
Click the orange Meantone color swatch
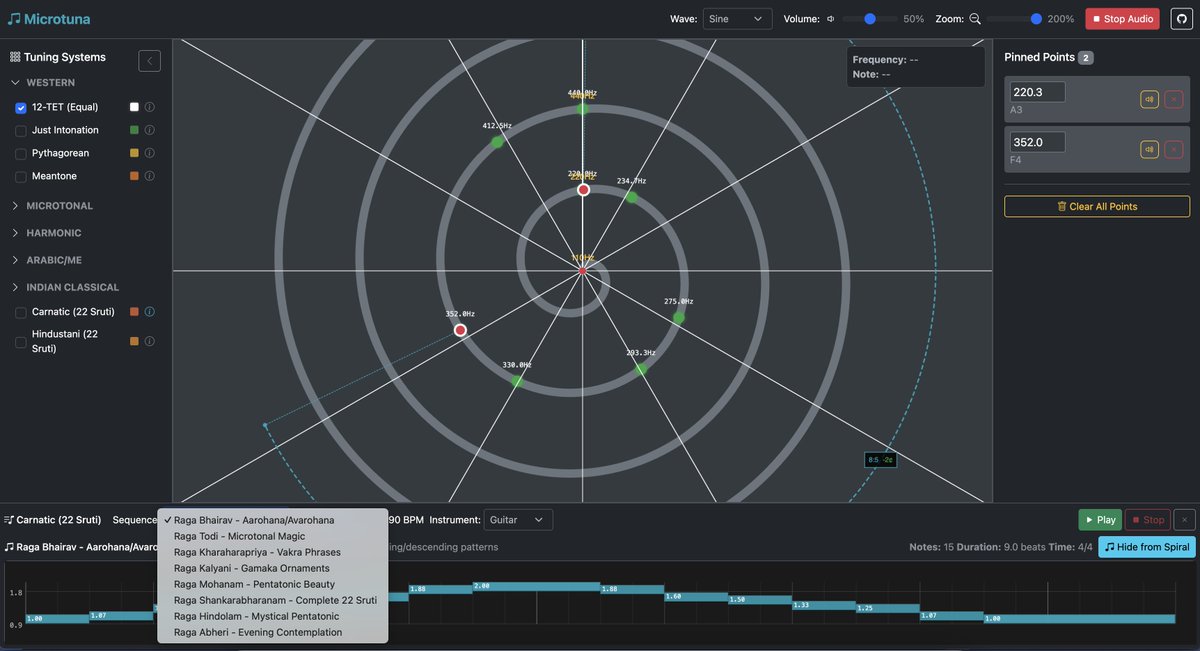(x=134, y=176)
